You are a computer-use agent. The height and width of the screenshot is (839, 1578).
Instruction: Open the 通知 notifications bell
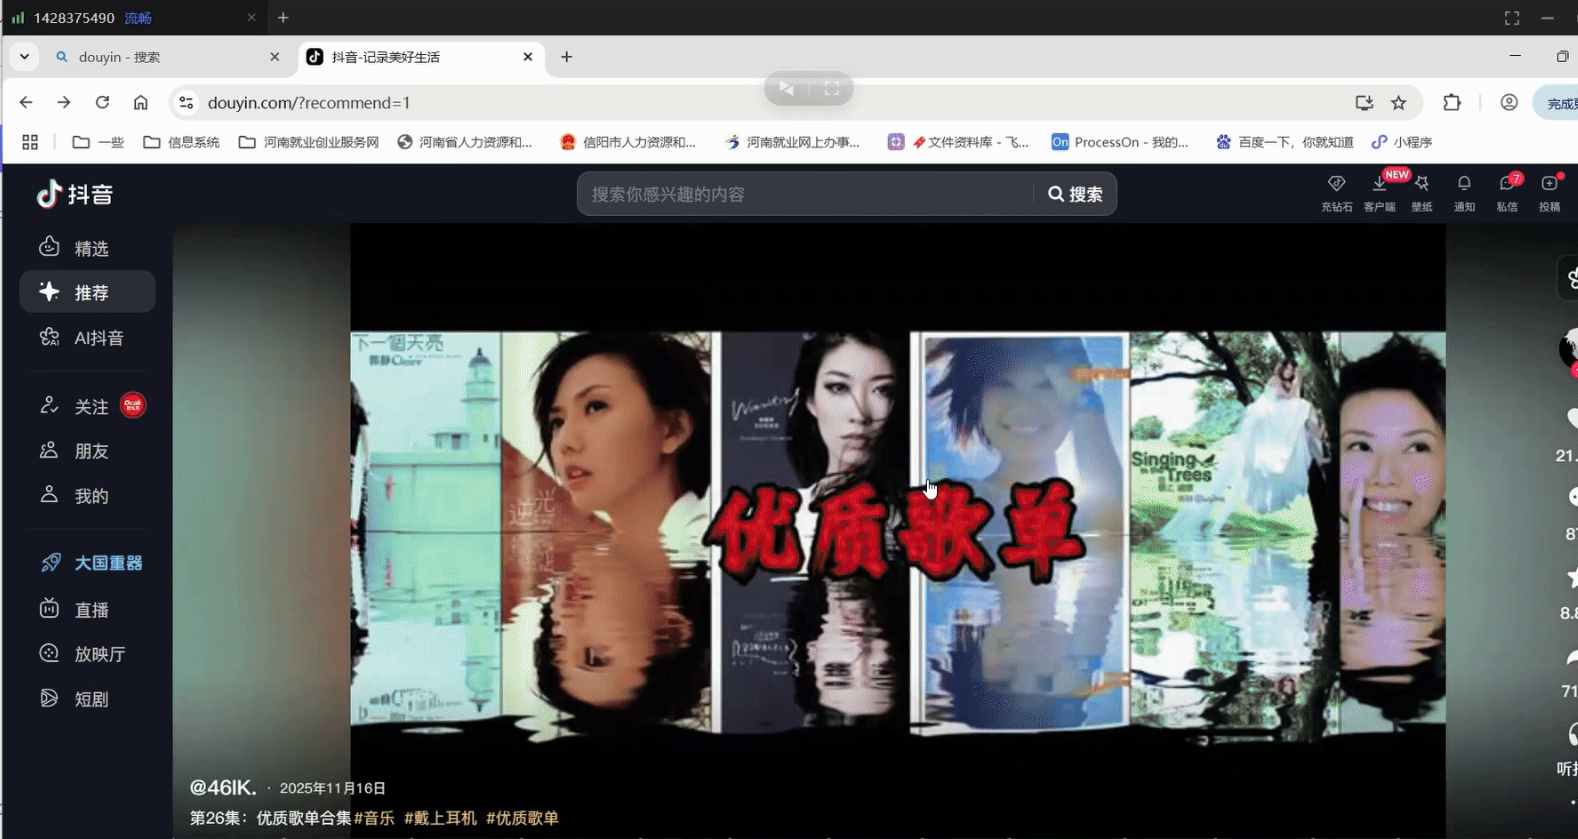pos(1464,192)
